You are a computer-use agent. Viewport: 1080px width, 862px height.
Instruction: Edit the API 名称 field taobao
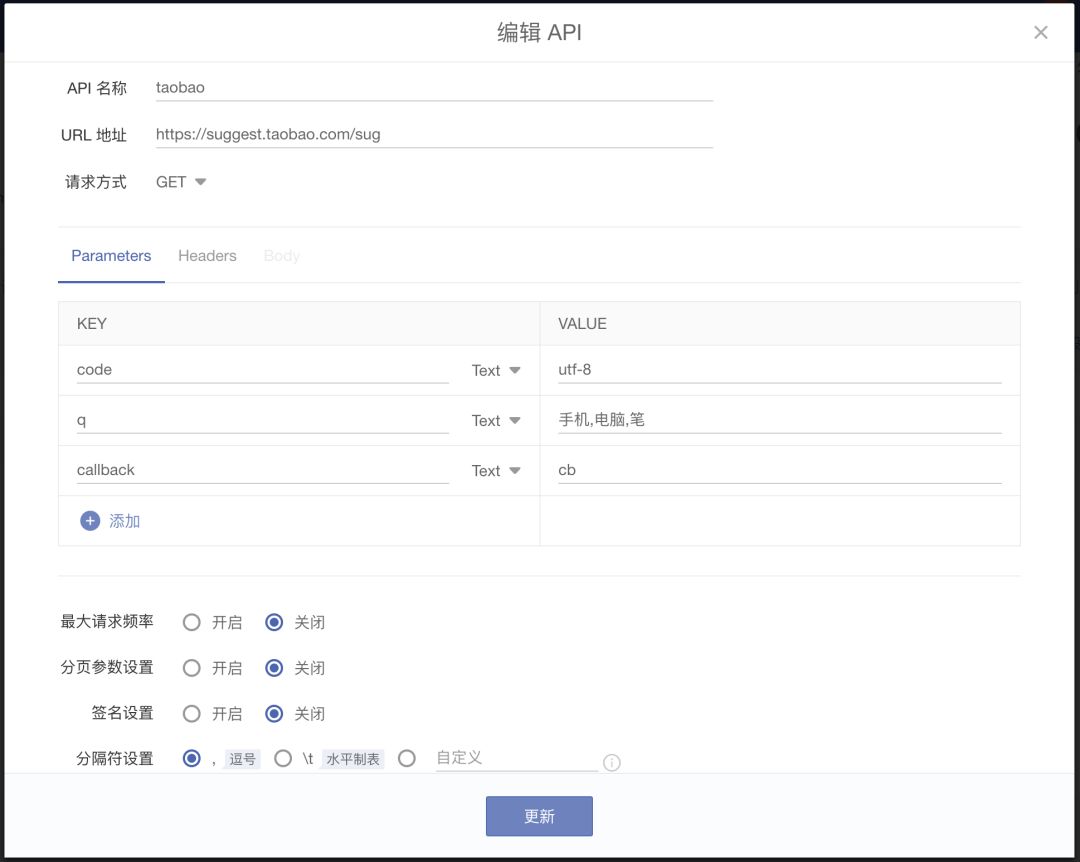pos(434,88)
